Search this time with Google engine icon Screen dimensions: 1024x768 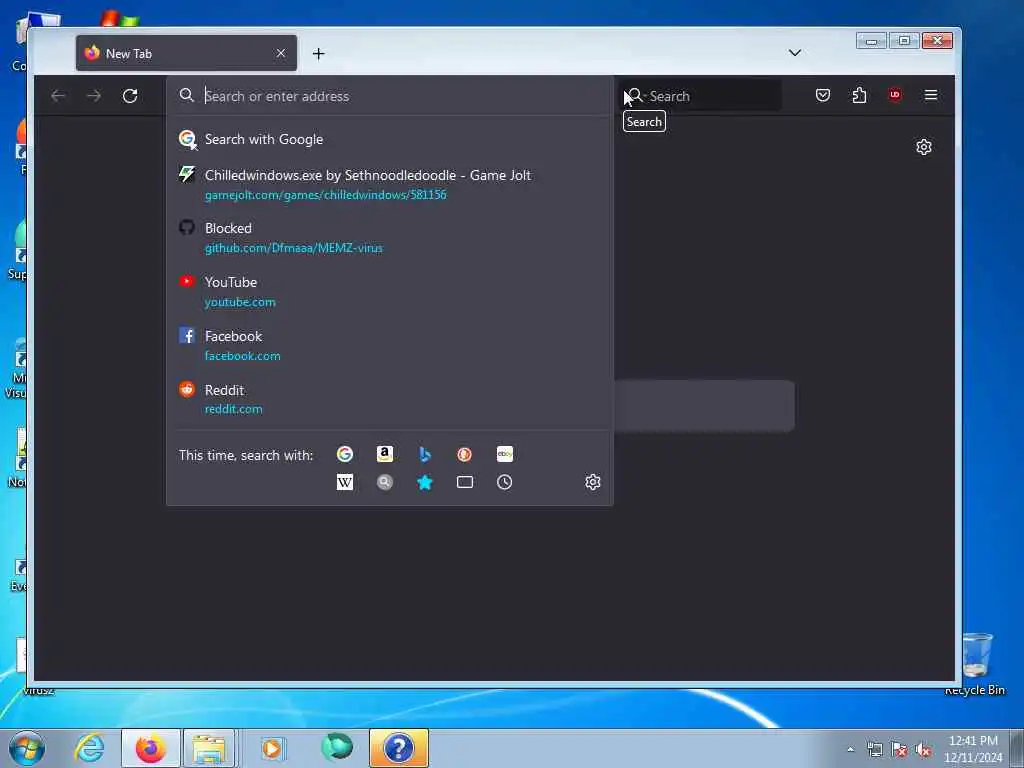pos(345,454)
